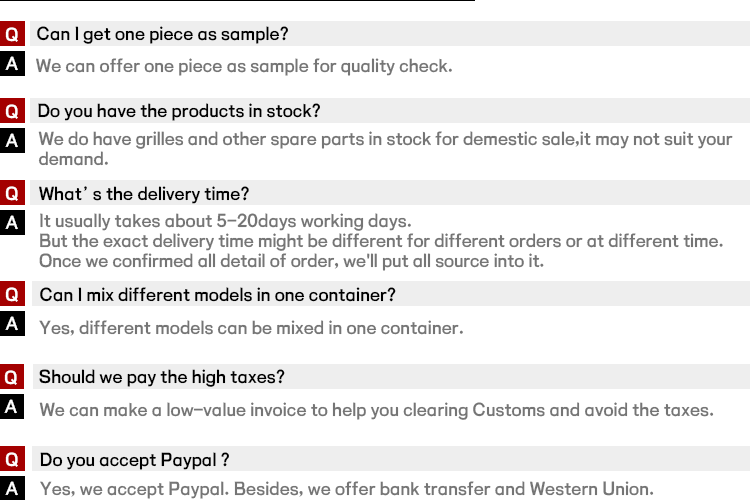Viewport: 750px width, 500px height.
Task: Click the Q icon beside high taxes question
Action: (x=12, y=377)
